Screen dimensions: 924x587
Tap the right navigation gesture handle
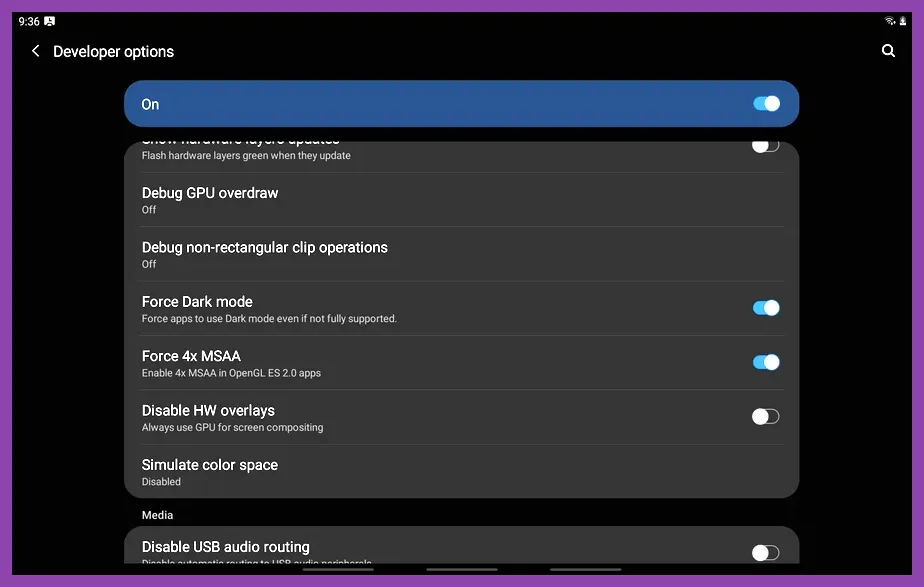click(x=586, y=570)
